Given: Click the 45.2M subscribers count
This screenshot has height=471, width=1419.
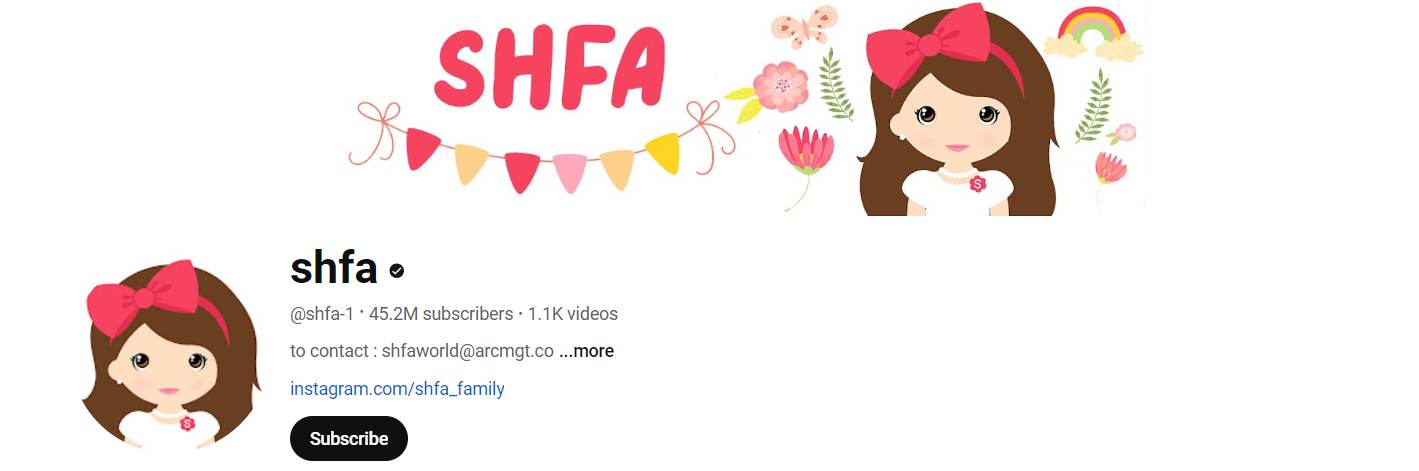Looking at the screenshot, I should point(441,314).
